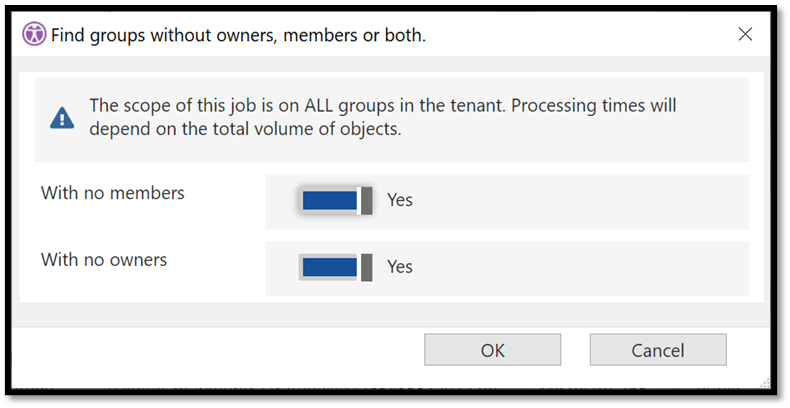Click the gray thumb of owners switch
This screenshot has width=790, height=408.
point(367,267)
